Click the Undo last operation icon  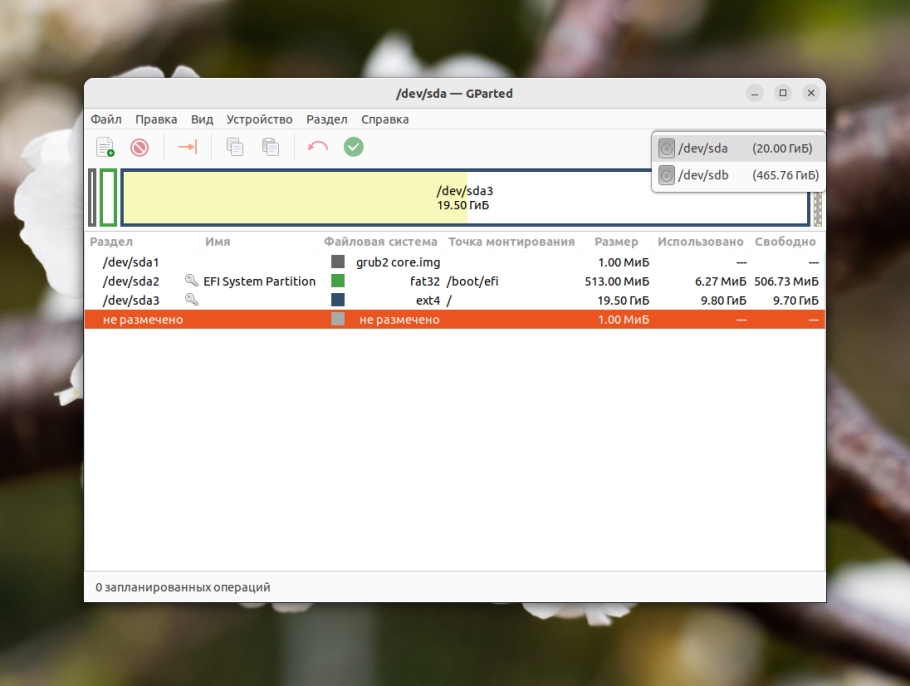317,147
